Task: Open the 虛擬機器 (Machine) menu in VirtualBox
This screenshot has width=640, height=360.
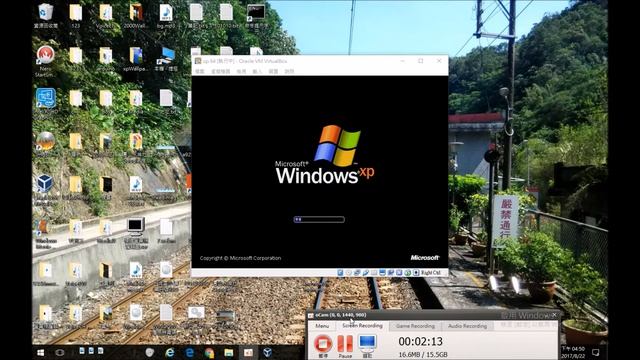Action: (x=220, y=71)
